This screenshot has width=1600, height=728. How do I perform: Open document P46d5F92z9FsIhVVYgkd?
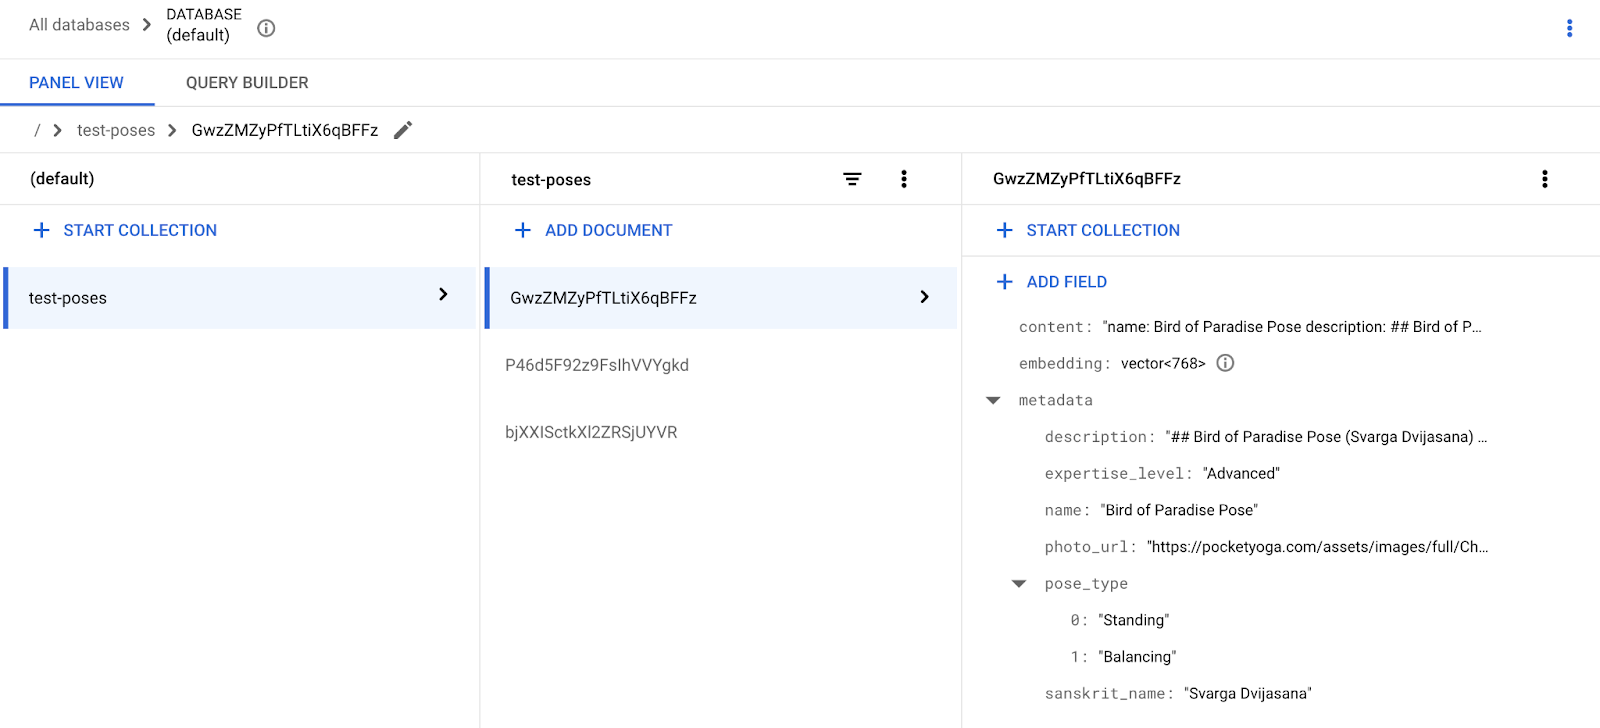(597, 365)
